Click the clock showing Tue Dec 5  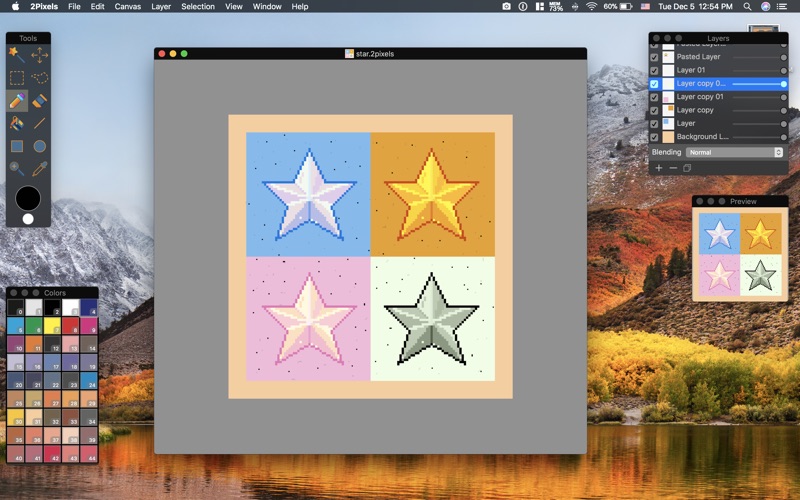pyautogui.click(x=695, y=7)
